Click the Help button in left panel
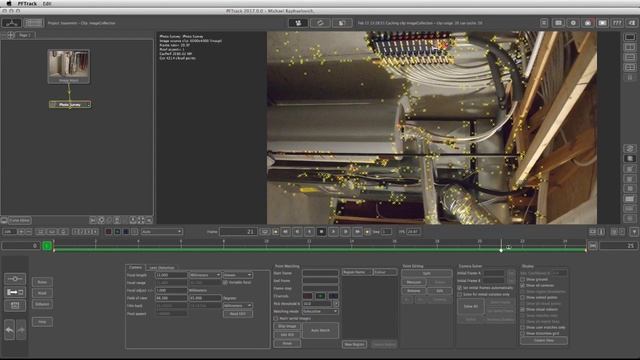Screen dimensions: 640x360 42,322
